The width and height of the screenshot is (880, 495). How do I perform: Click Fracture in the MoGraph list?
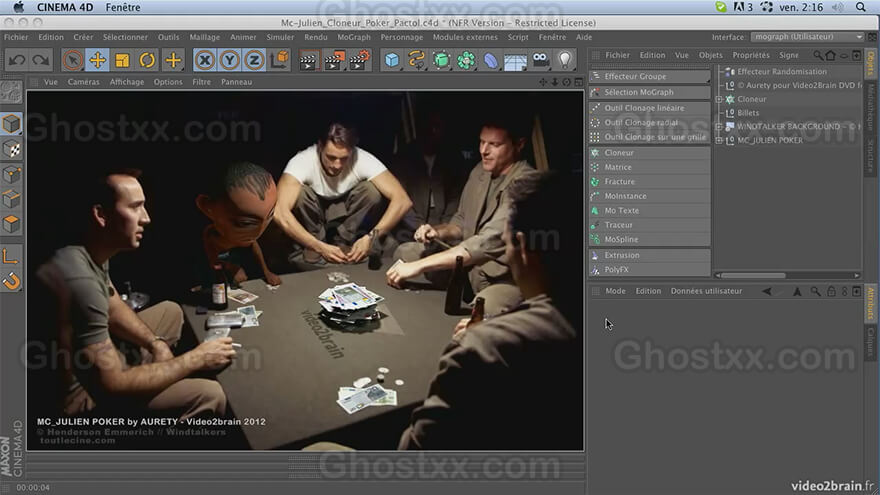coord(650,182)
